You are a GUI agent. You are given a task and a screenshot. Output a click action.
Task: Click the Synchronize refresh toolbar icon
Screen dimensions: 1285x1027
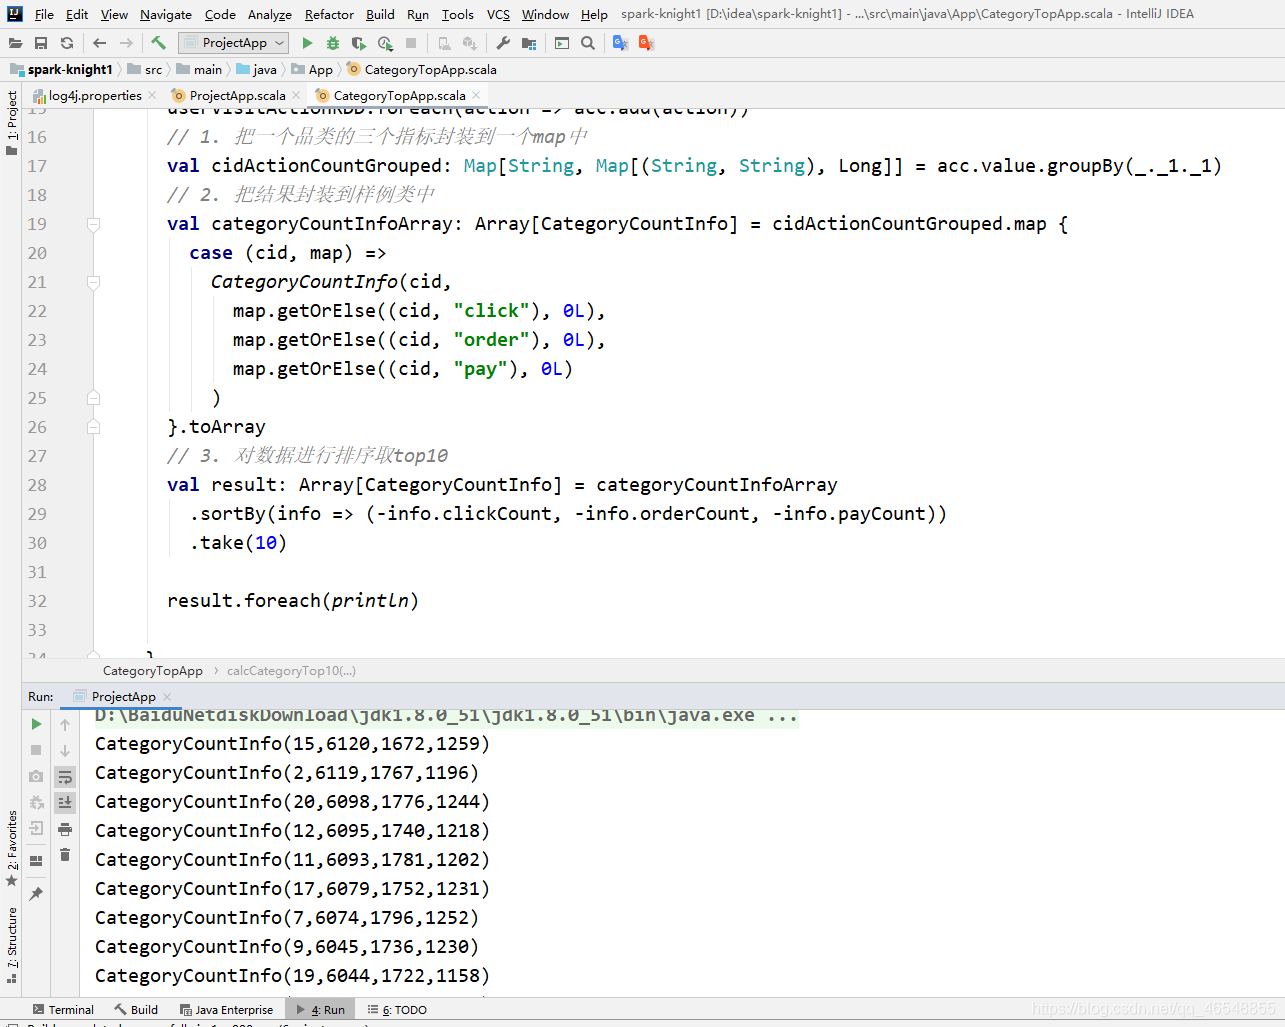pyautogui.click(x=67, y=43)
